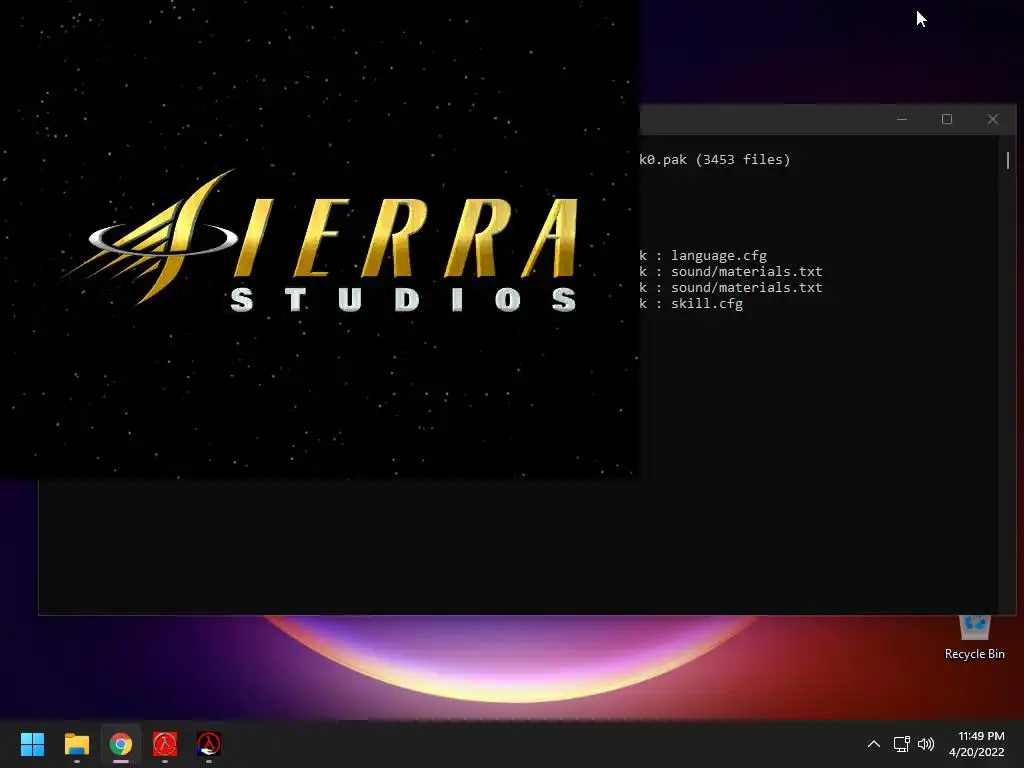Maximize the console window
1024x768 pixels.
(x=947, y=120)
